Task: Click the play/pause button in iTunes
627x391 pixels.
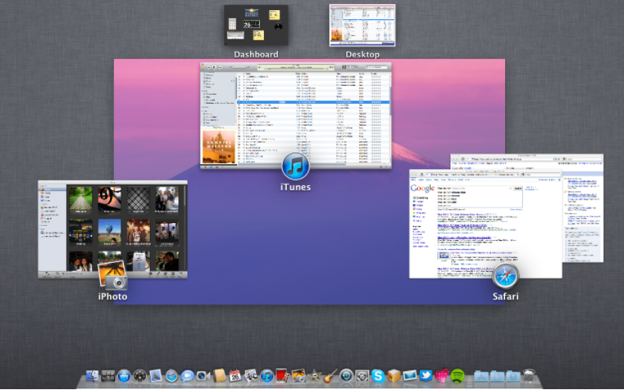Action: click(214, 67)
